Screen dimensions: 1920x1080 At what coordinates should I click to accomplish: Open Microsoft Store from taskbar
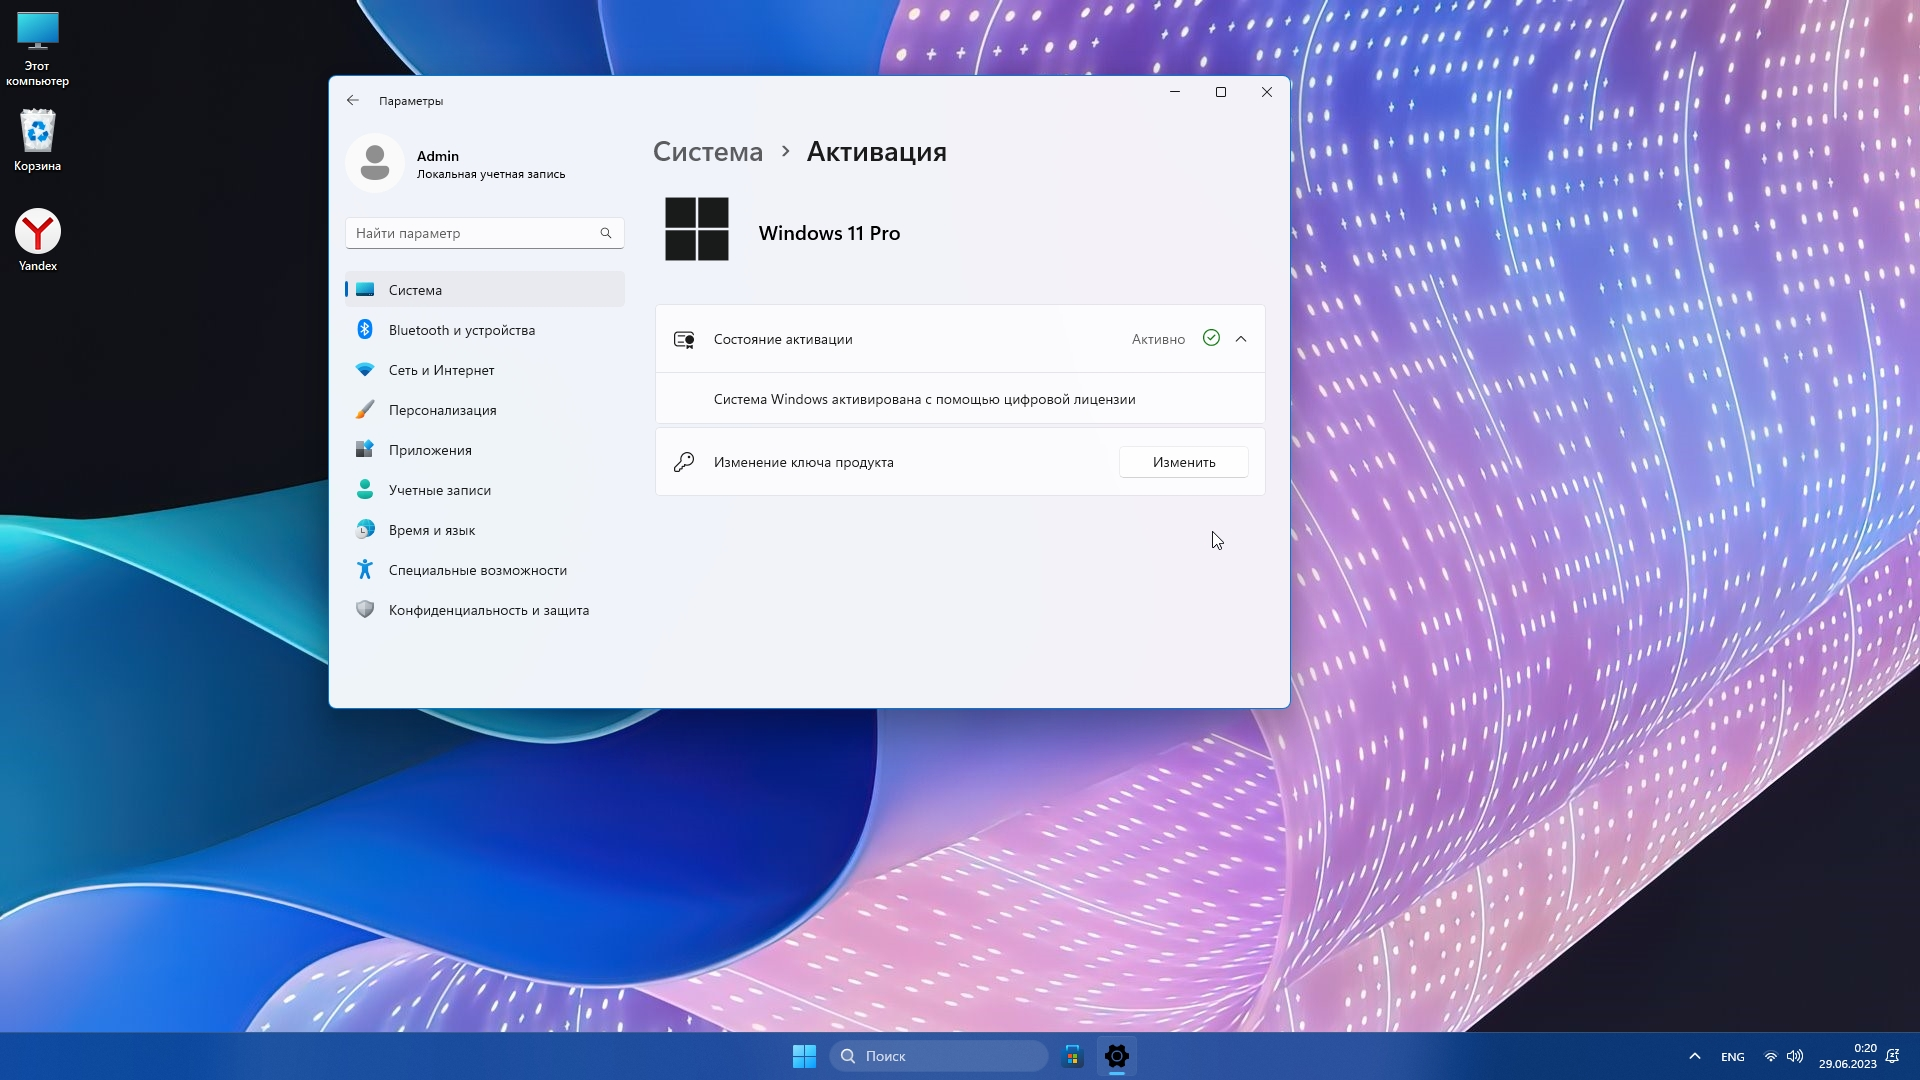click(1072, 1056)
